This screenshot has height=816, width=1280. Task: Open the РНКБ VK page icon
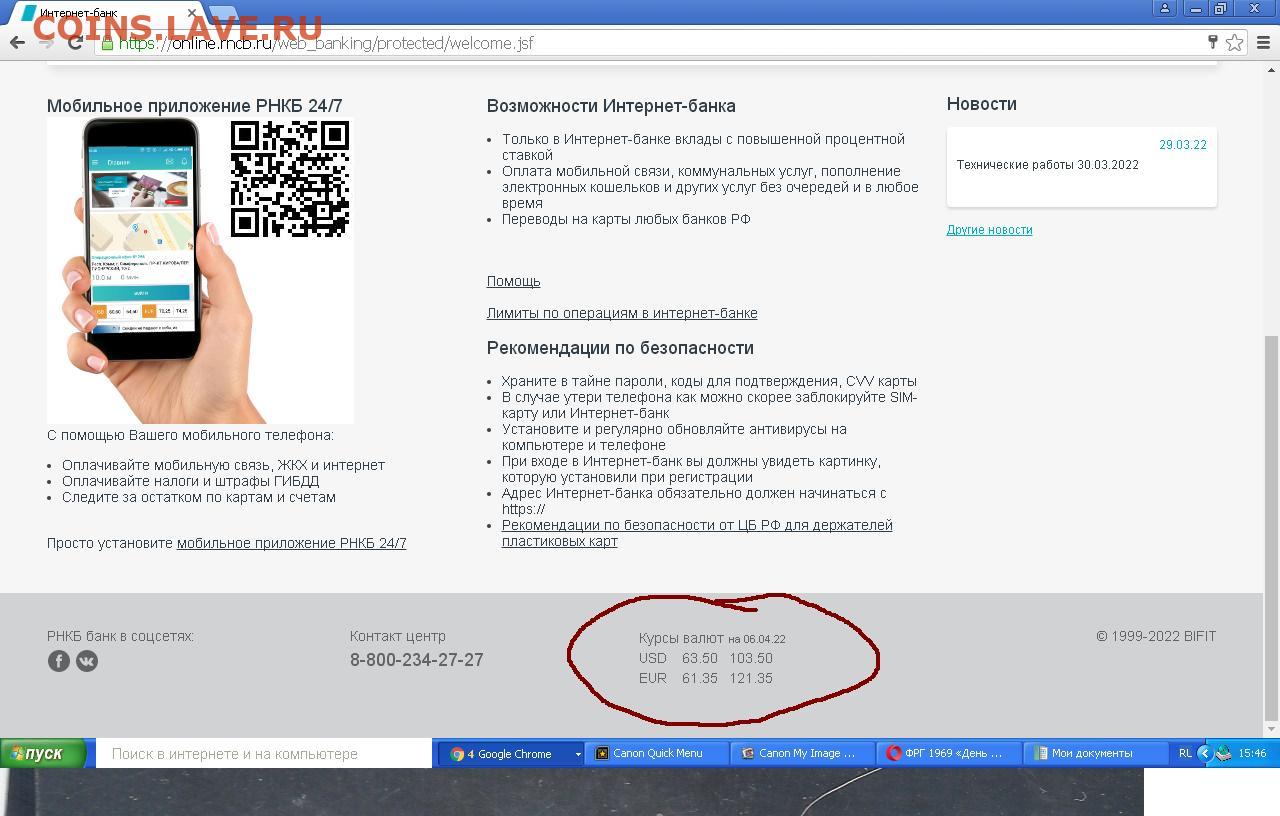(x=87, y=661)
